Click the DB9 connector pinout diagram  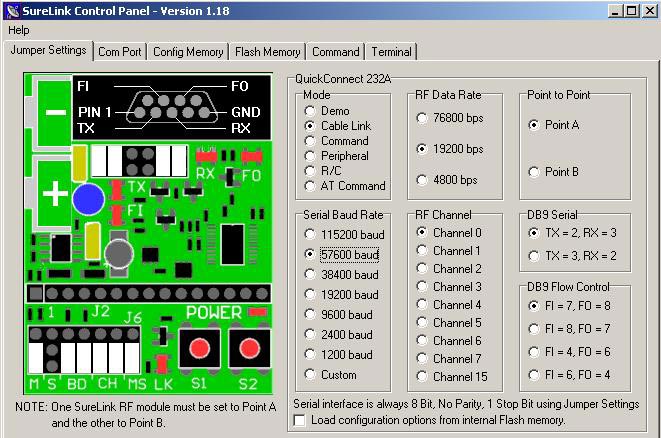pyautogui.click(x=172, y=107)
